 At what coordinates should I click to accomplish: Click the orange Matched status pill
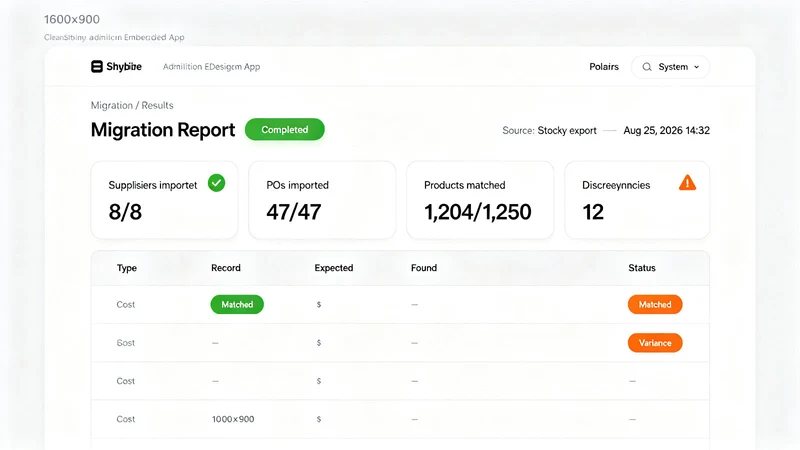coord(655,305)
